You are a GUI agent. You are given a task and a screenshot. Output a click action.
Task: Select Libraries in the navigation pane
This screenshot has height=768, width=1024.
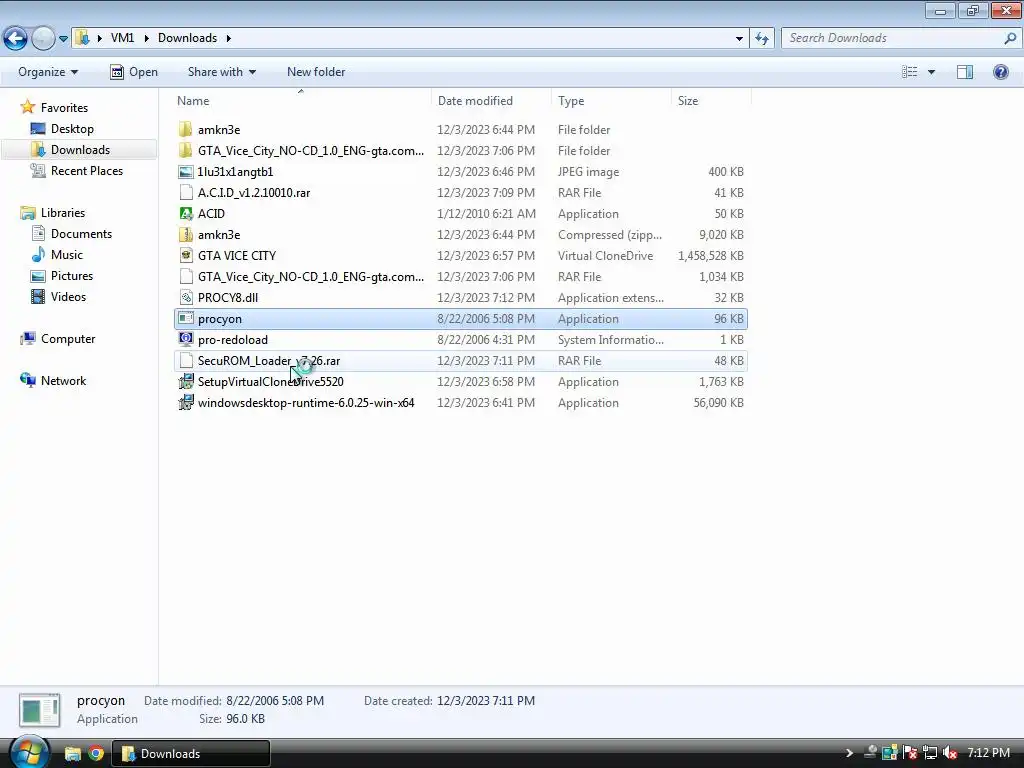point(63,213)
